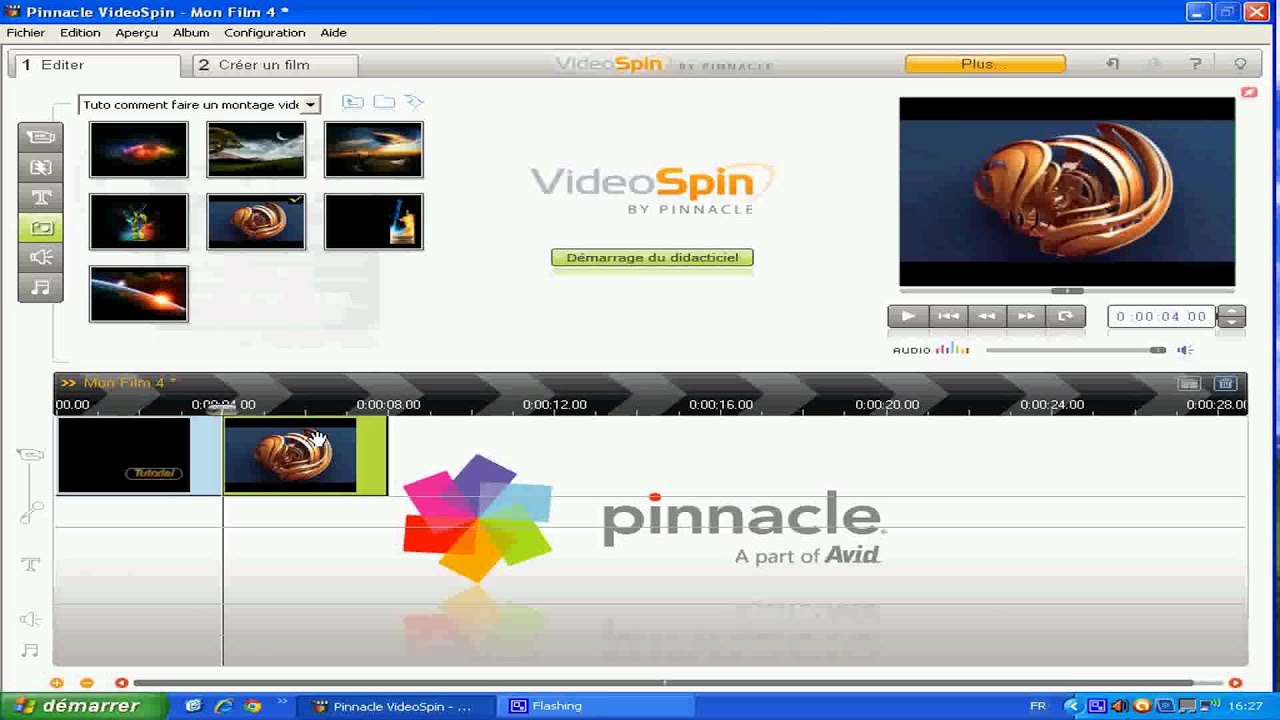Screen dimensions: 1280x720
Task: Click the rewind button
Action: click(986, 316)
